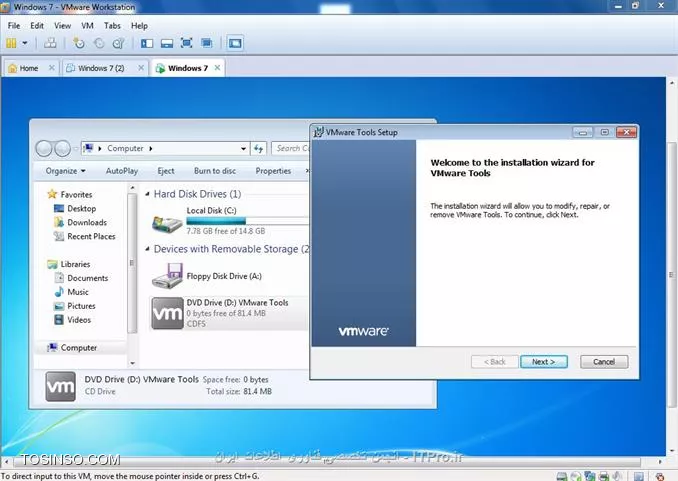This screenshot has width=678, height=481.
Task: Select Floppy Disk Drive (A:) icon
Action: (x=168, y=276)
